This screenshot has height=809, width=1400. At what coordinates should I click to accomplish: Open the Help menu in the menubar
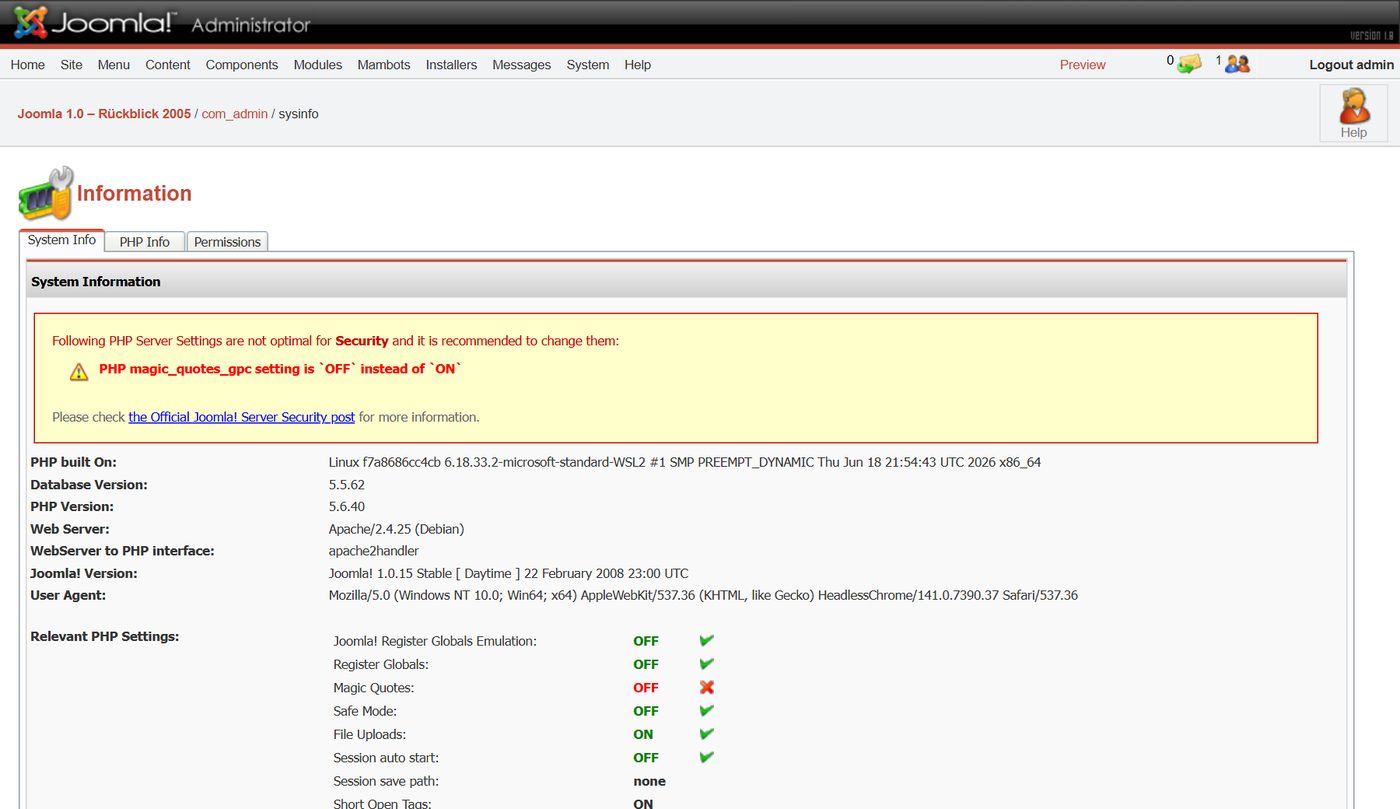(638, 65)
